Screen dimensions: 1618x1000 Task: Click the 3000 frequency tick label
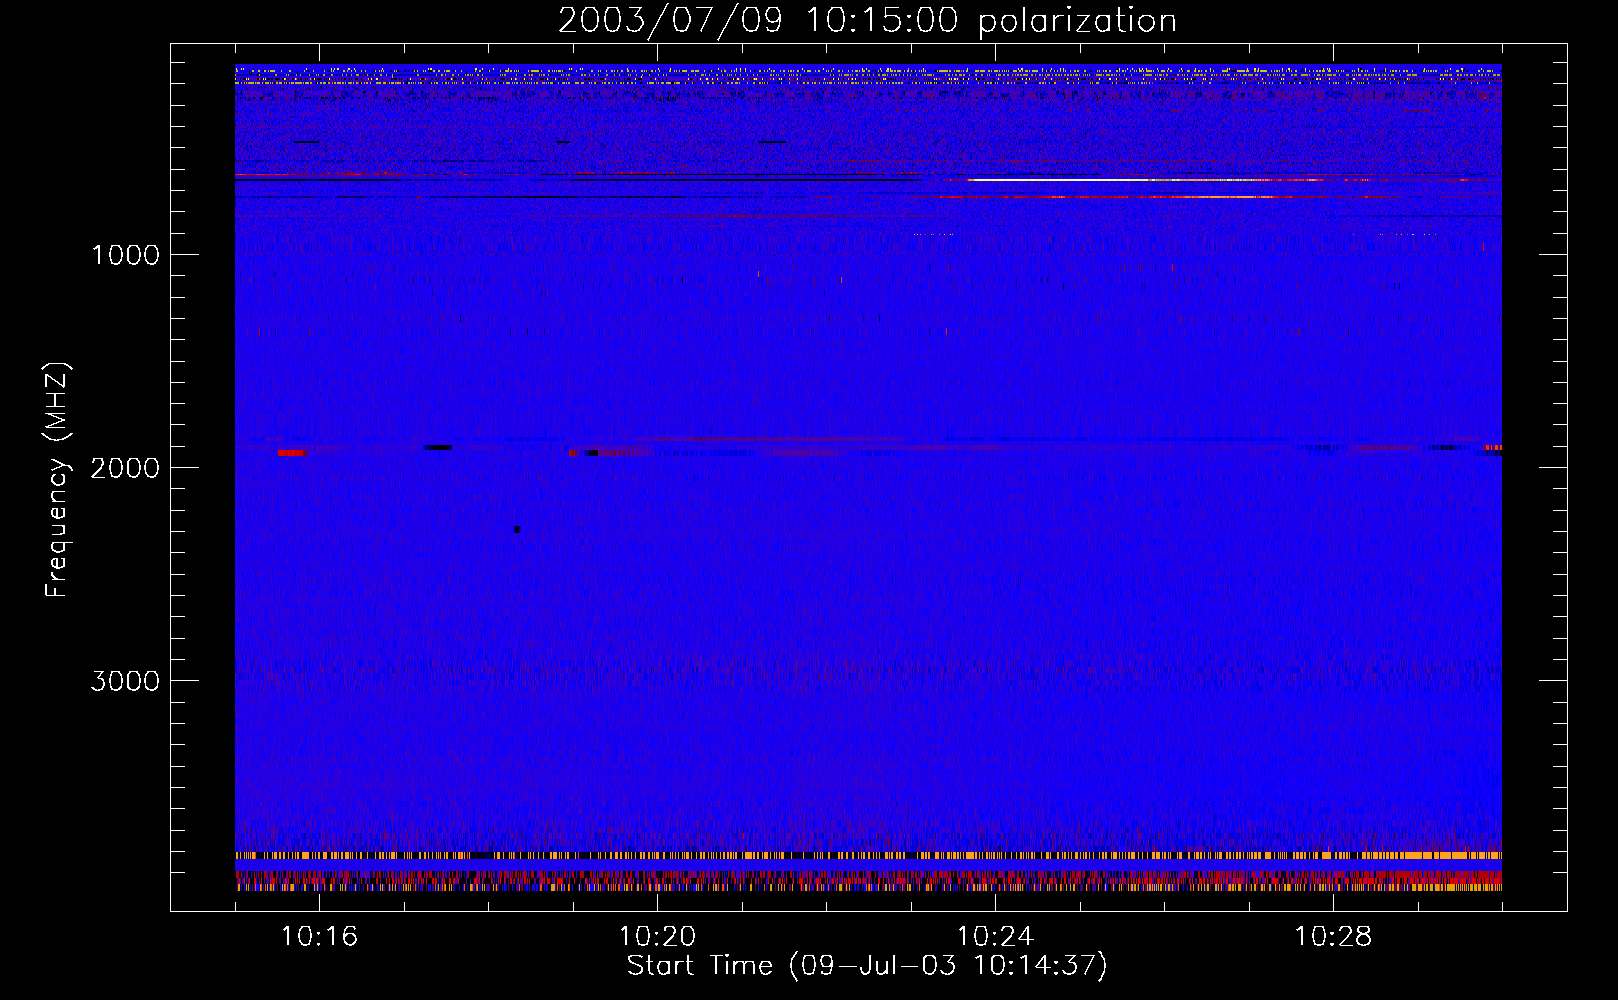(125, 681)
